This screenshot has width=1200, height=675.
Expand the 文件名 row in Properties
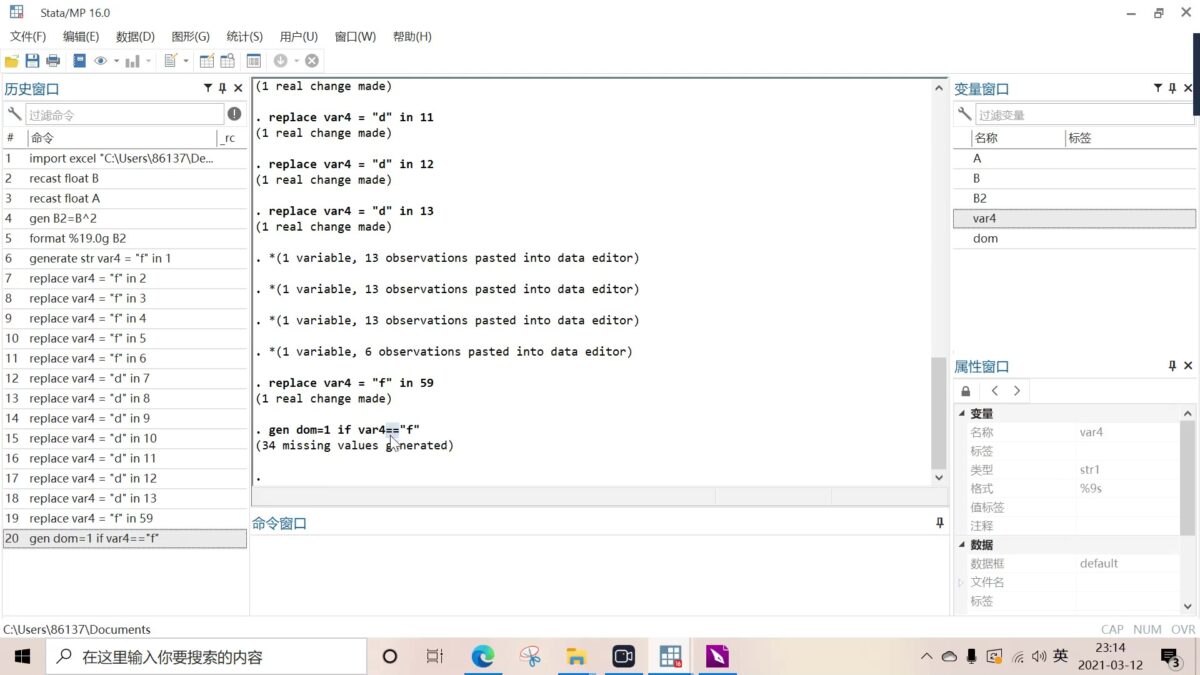coord(962,582)
